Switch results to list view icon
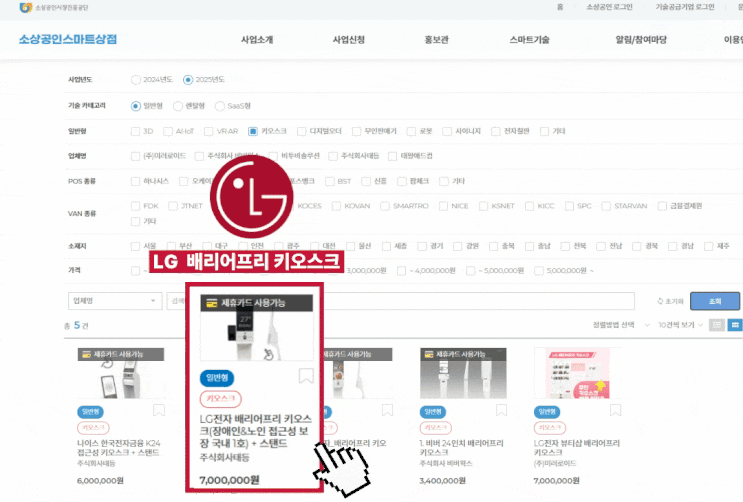The image size is (743, 502). (717, 325)
